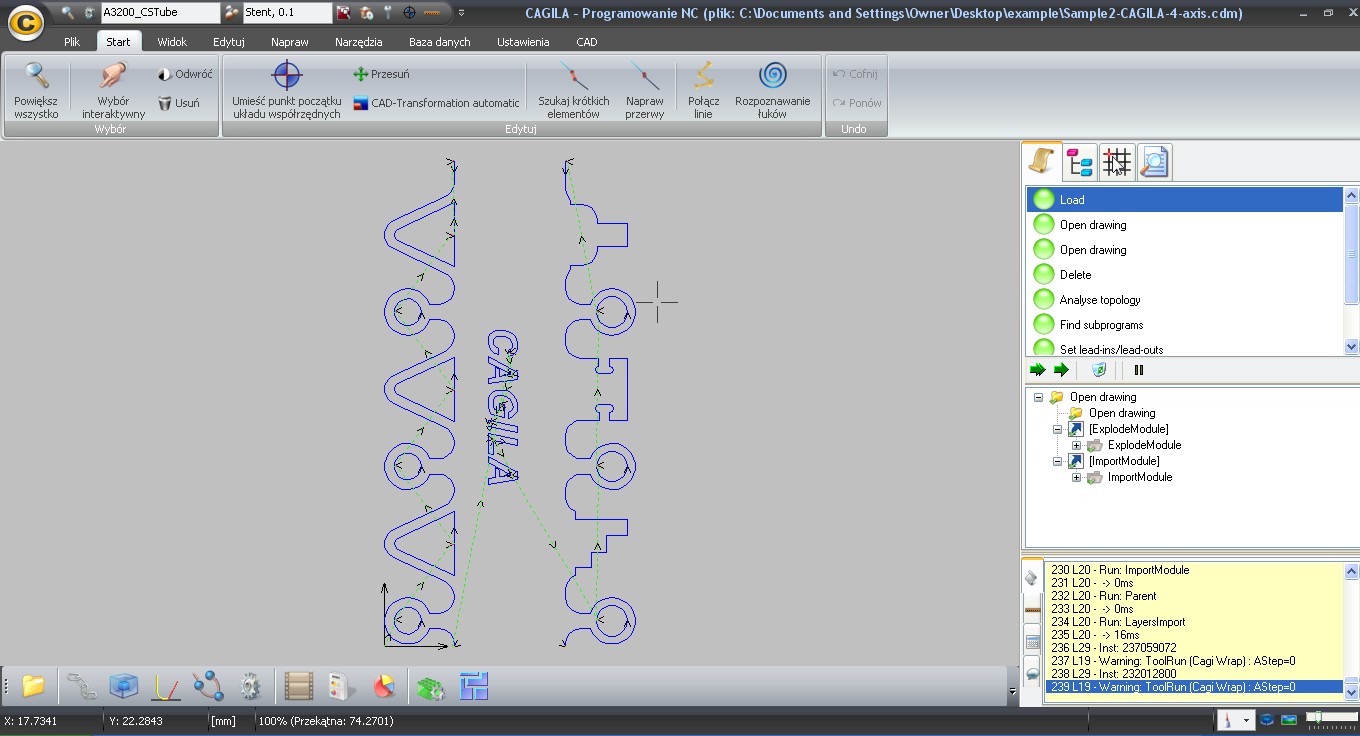The height and width of the screenshot is (736, 1360).
Task: Switch to the Widok tab
Action: [x=172, y=42]
